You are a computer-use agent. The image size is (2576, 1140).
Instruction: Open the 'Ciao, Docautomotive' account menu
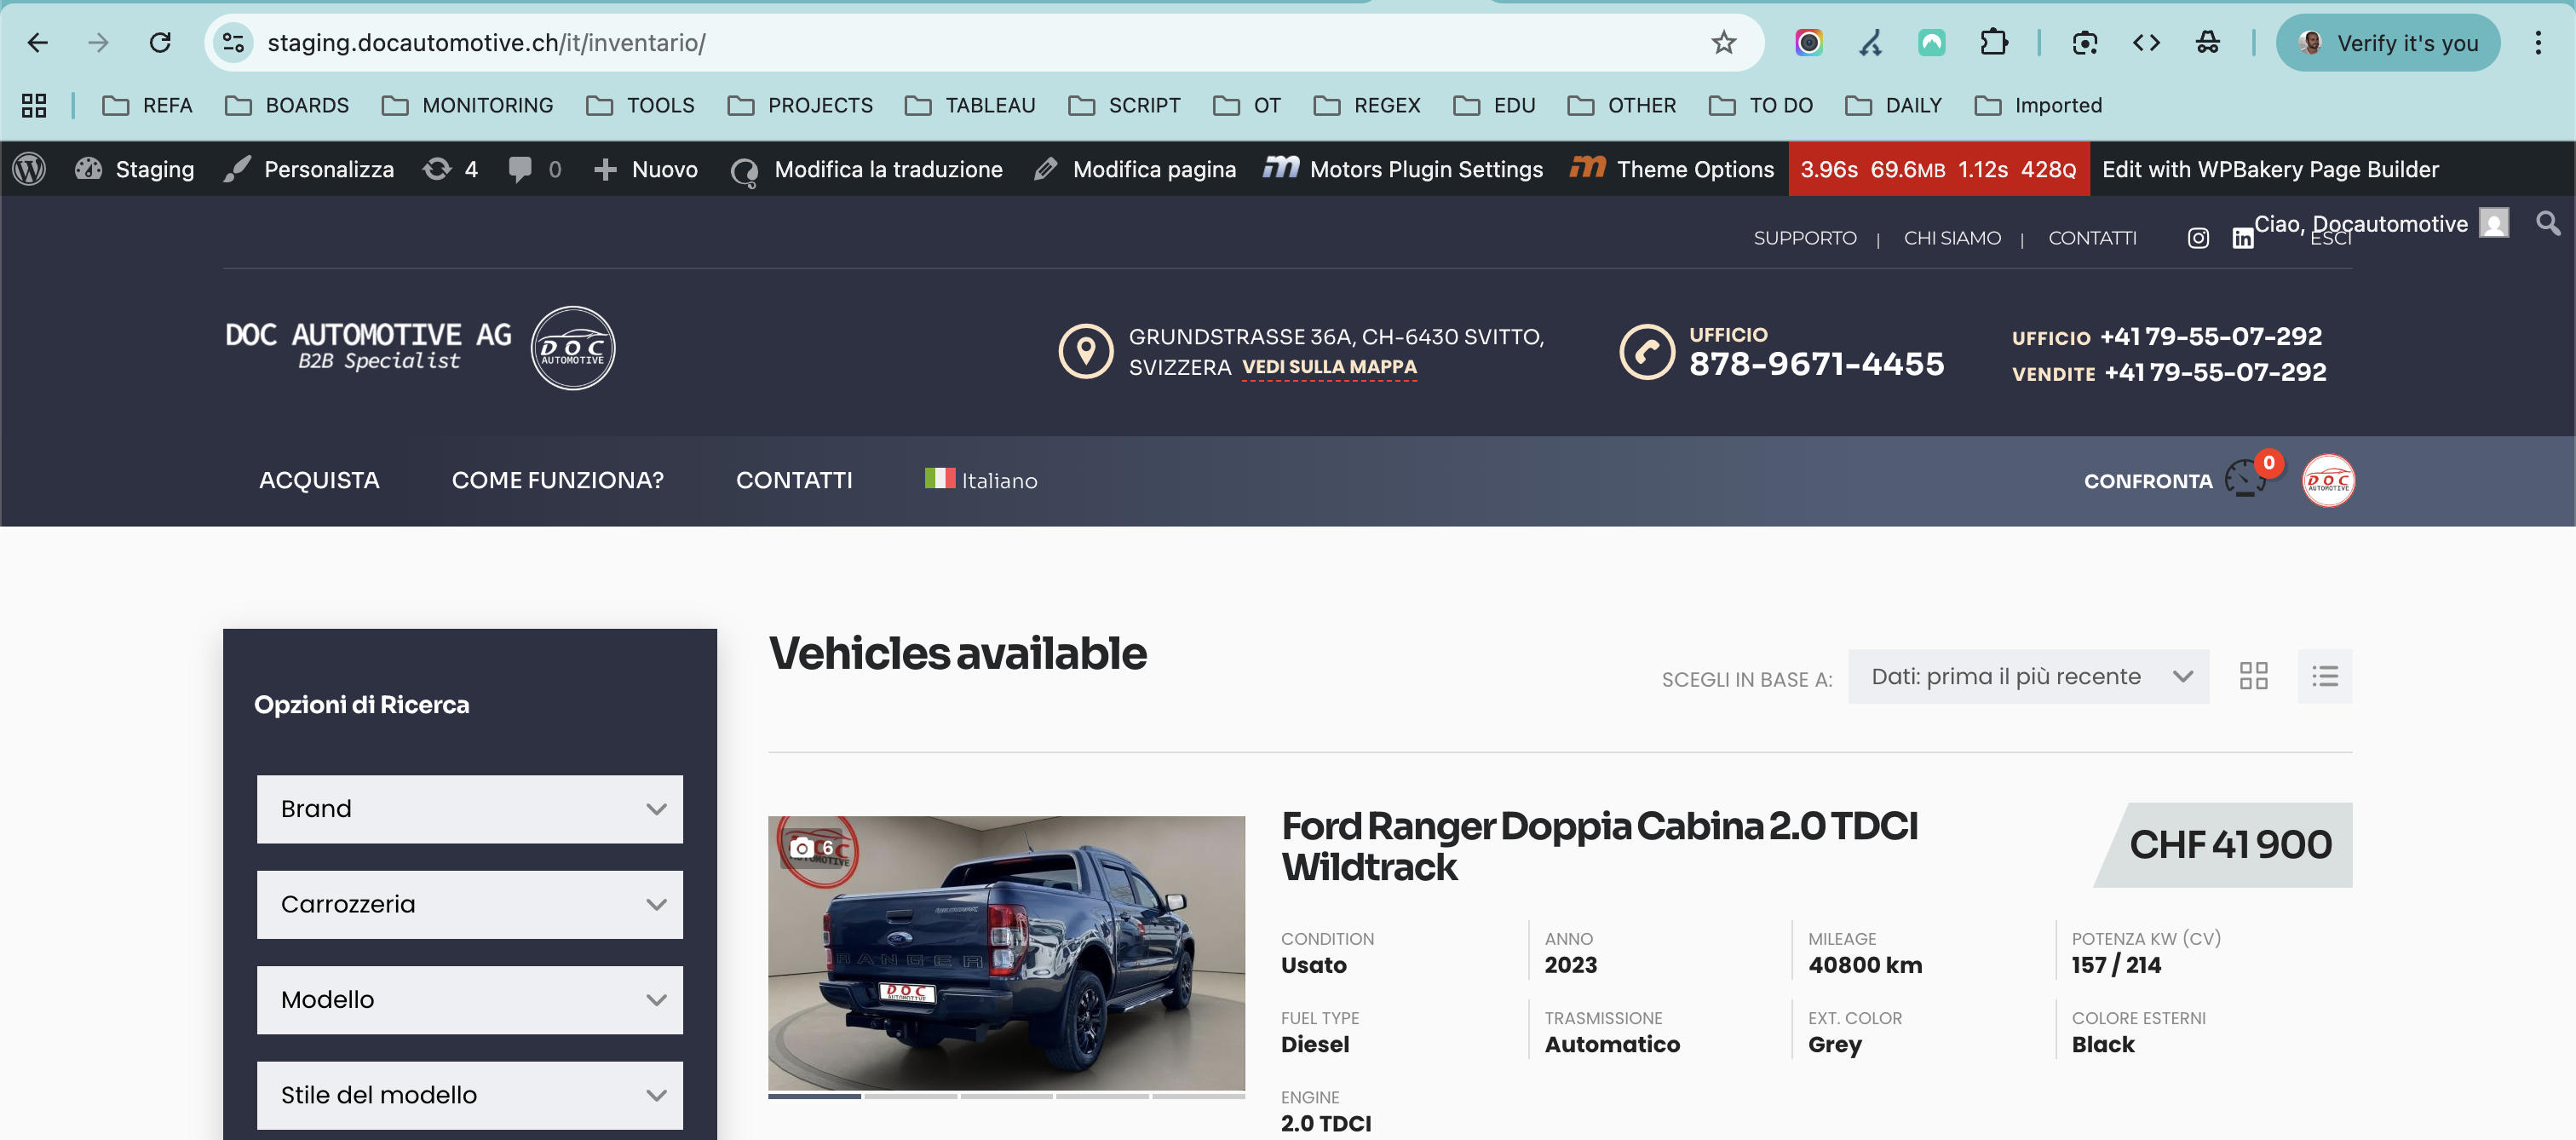[2380, 223]
